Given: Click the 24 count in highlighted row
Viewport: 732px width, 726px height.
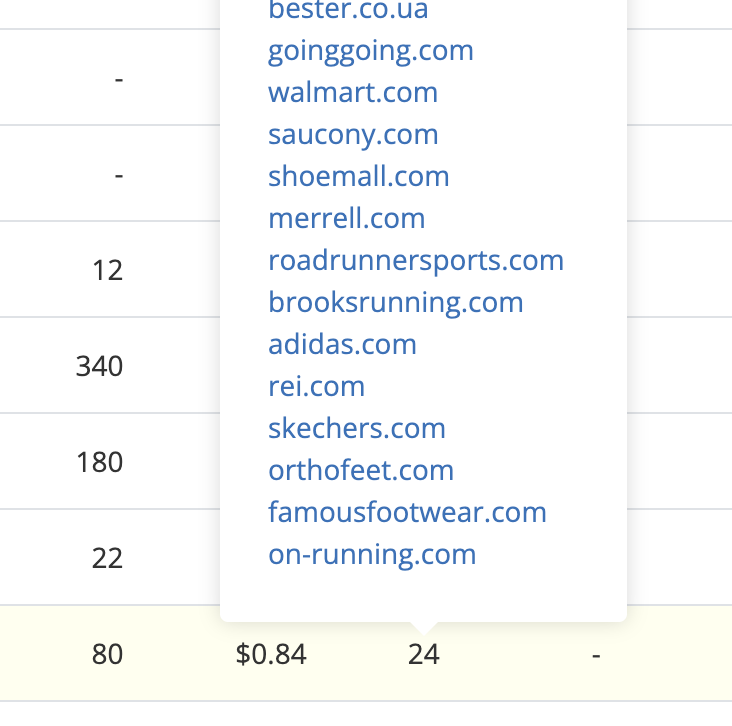Looking at the screenshot, I should (x=423, y=655).
